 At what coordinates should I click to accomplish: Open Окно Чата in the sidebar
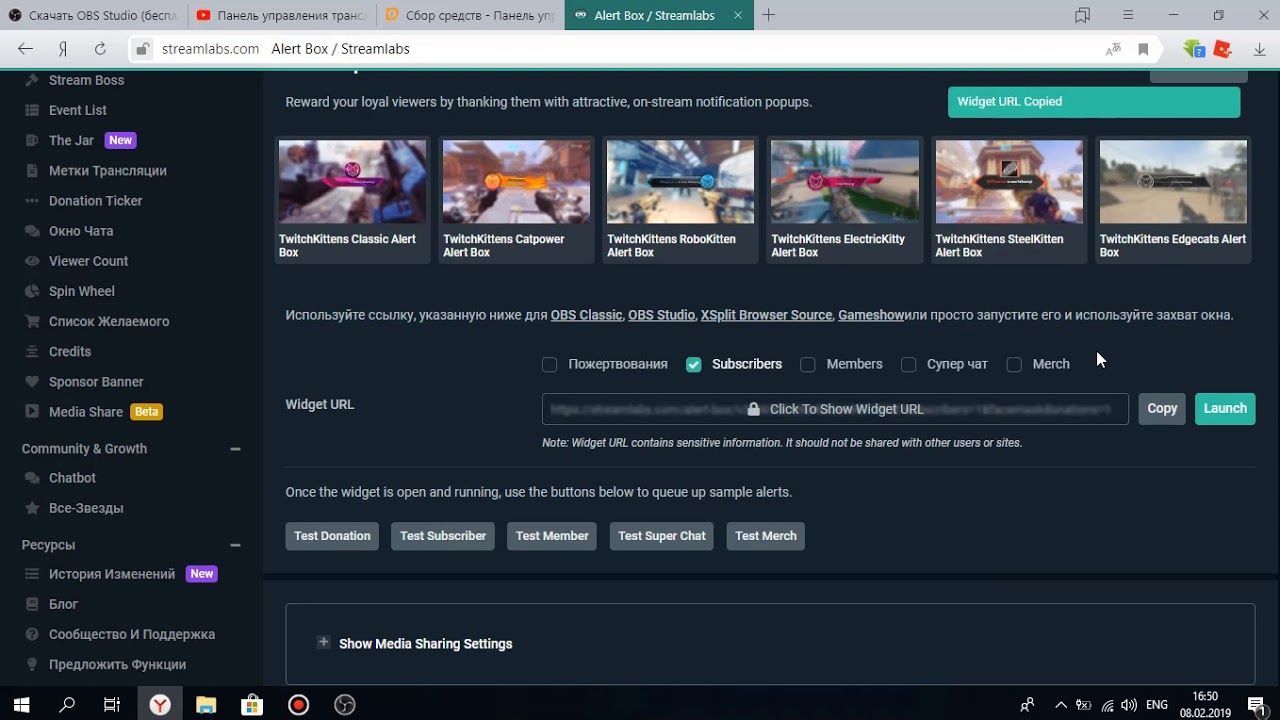tap(81, 231)
